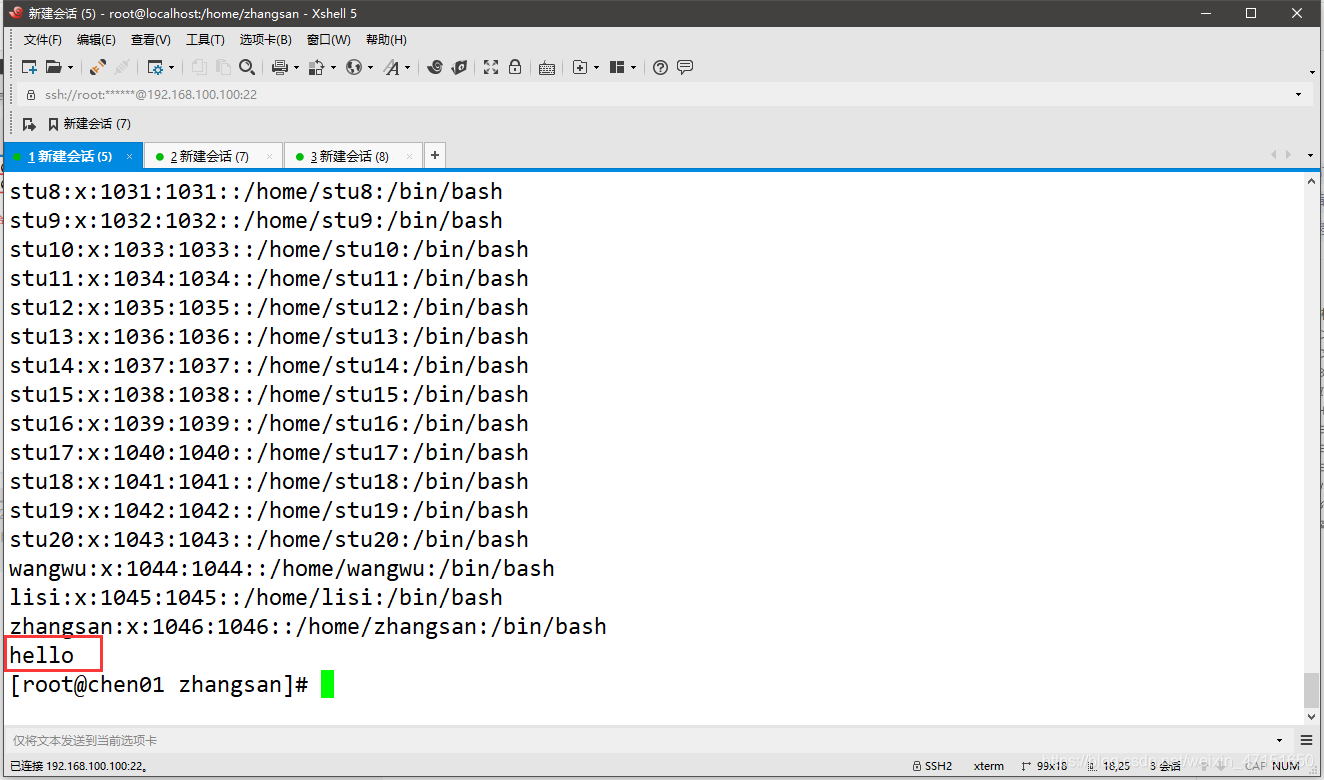Screen dimensions: 1324x780
Task: Close tab 3 新建会话 (8)
Action: pos(409,156)
